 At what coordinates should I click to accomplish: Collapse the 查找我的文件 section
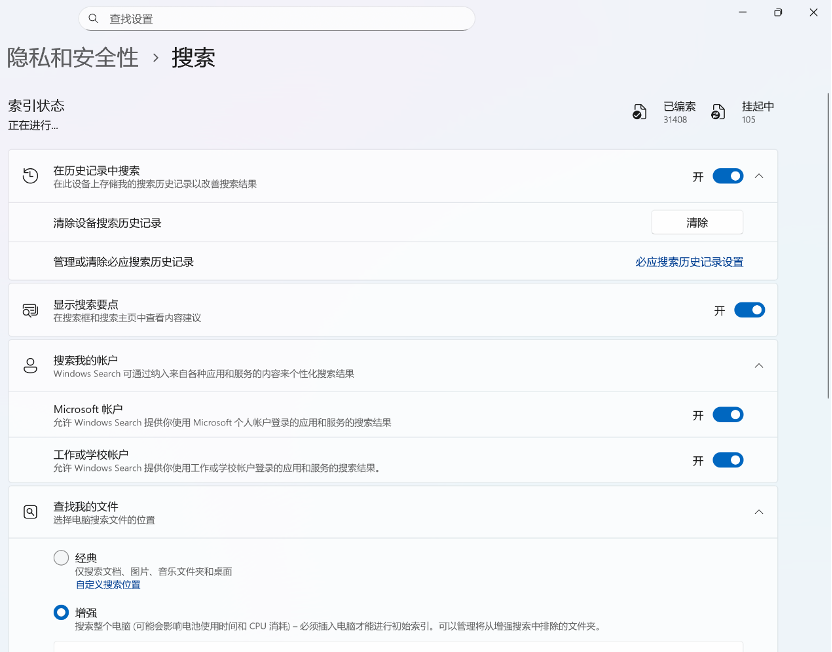tap(759, 512)
